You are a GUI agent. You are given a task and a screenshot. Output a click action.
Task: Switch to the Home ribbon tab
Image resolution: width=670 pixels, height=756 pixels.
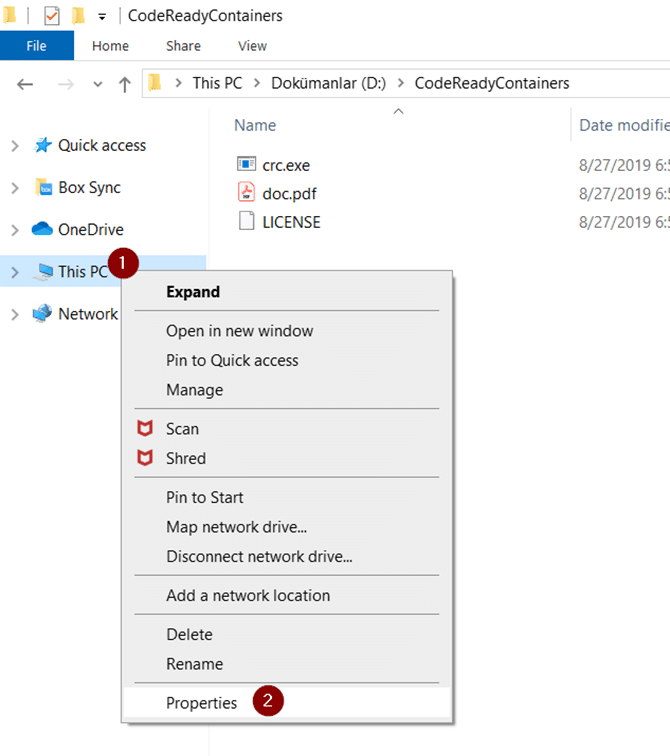[x=110, y=46]
